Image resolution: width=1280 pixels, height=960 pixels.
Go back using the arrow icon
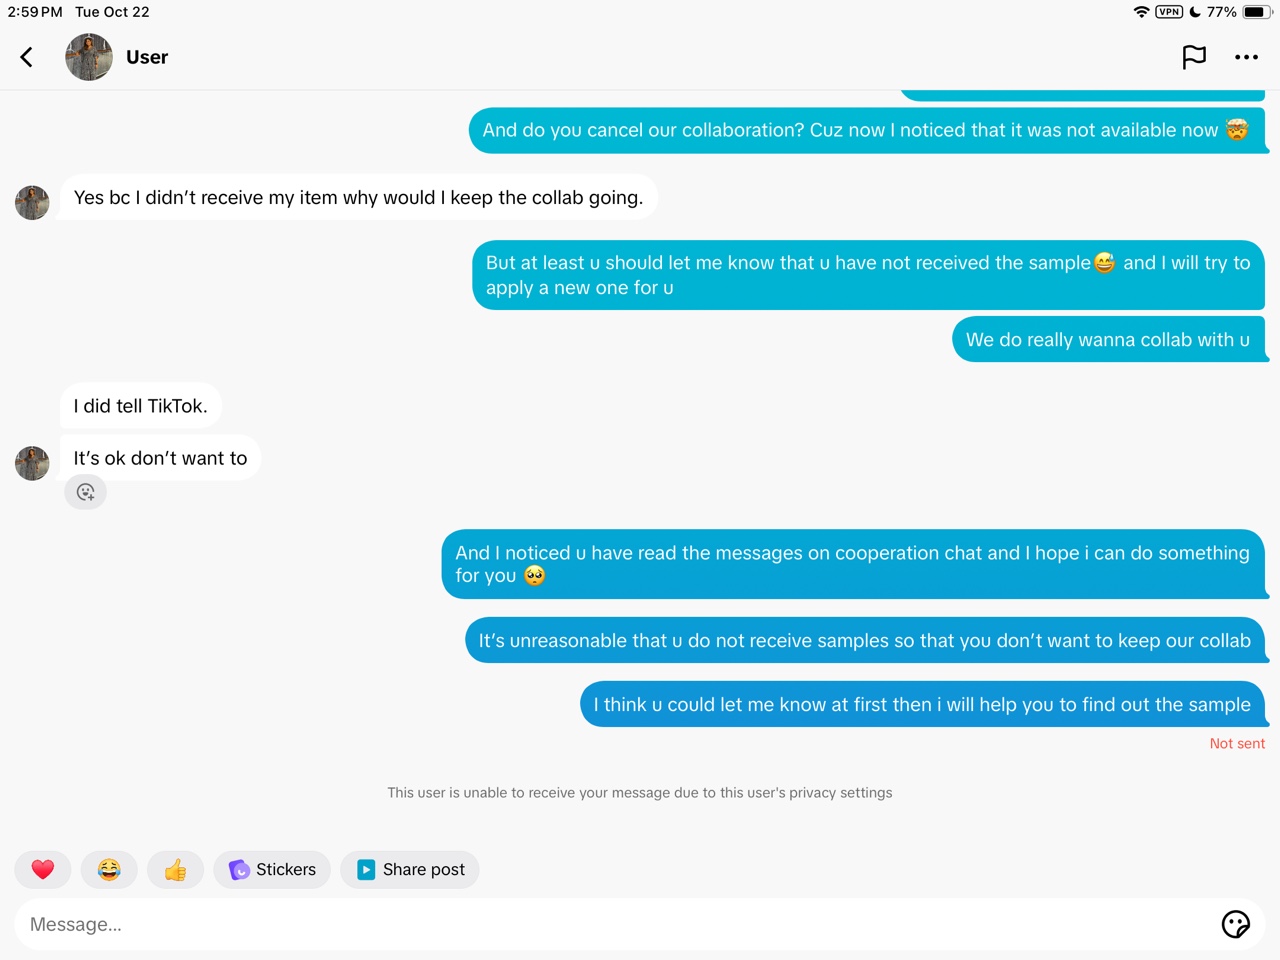(x=27, y=57)
